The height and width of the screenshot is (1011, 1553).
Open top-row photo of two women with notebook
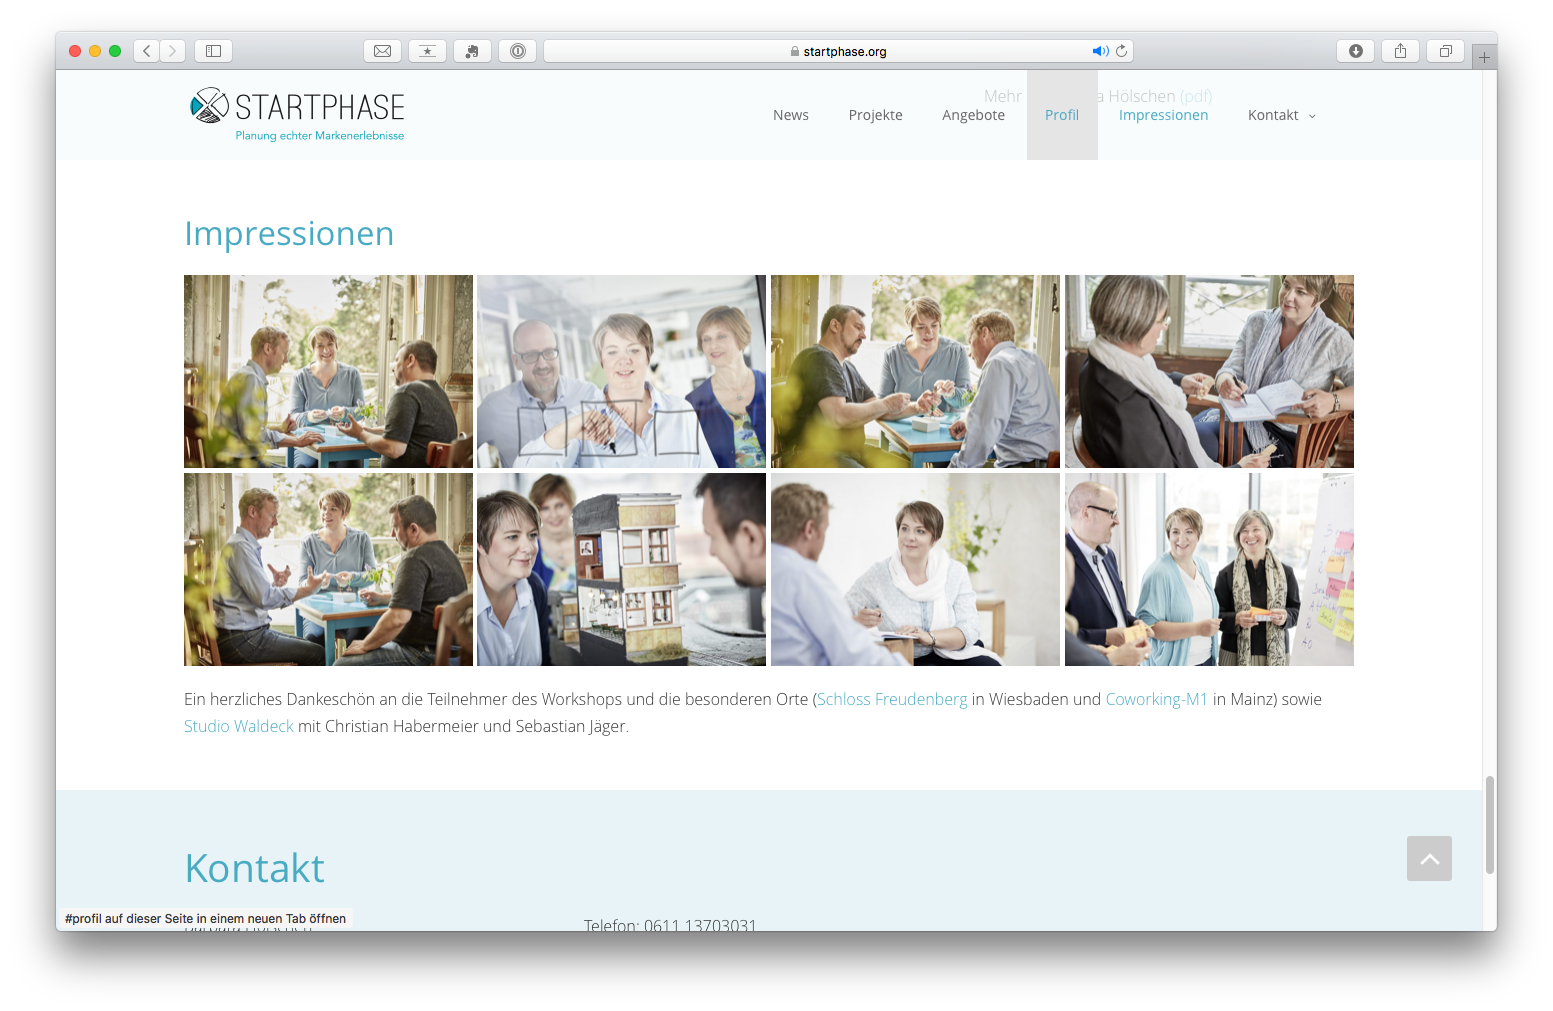click(x=1209, y=371)
